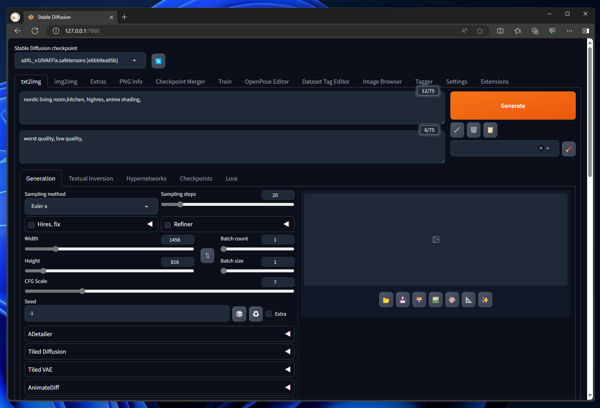Send image to extras with triangle ruler icon
This screenshot has width=600, height=408.
[468, 300]
